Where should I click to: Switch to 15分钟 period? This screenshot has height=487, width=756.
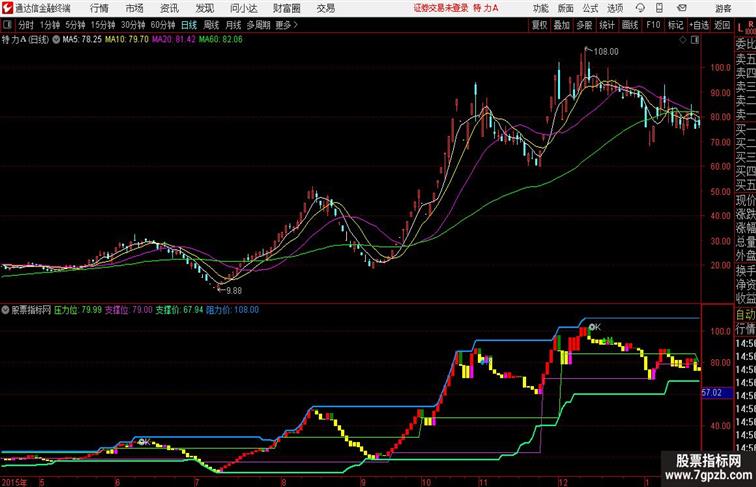[103, 25]
